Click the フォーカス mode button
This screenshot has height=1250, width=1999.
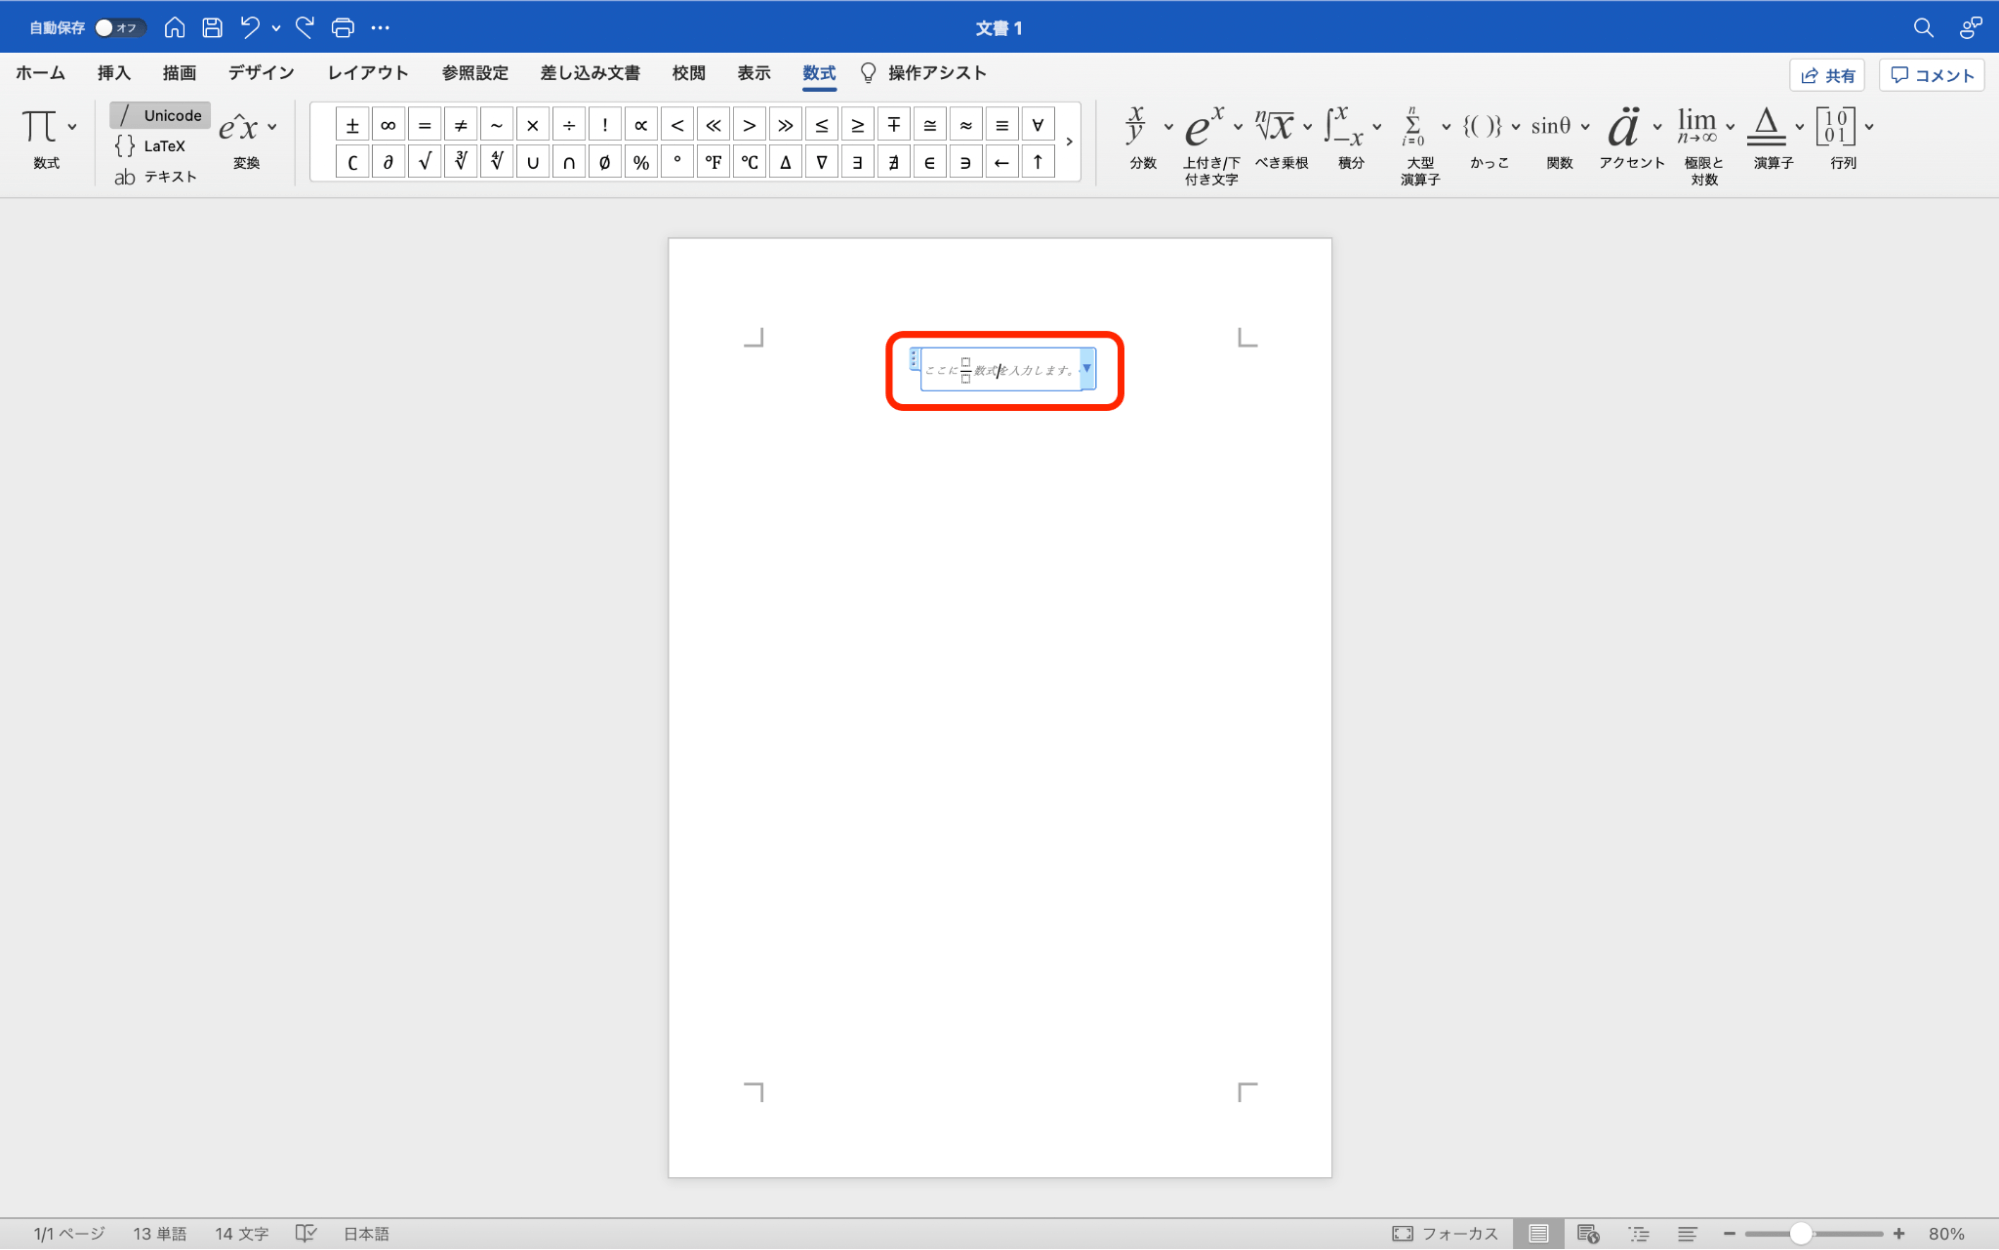1445,1234
